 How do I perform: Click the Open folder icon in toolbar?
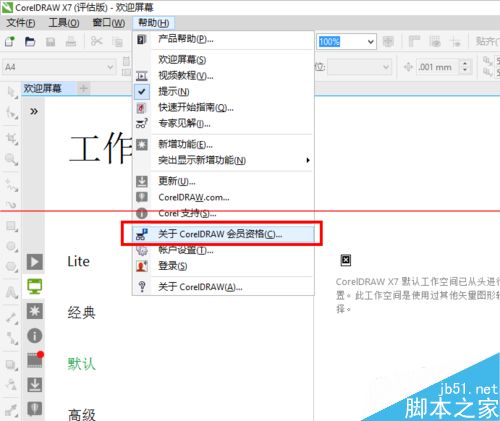(30, 42)
